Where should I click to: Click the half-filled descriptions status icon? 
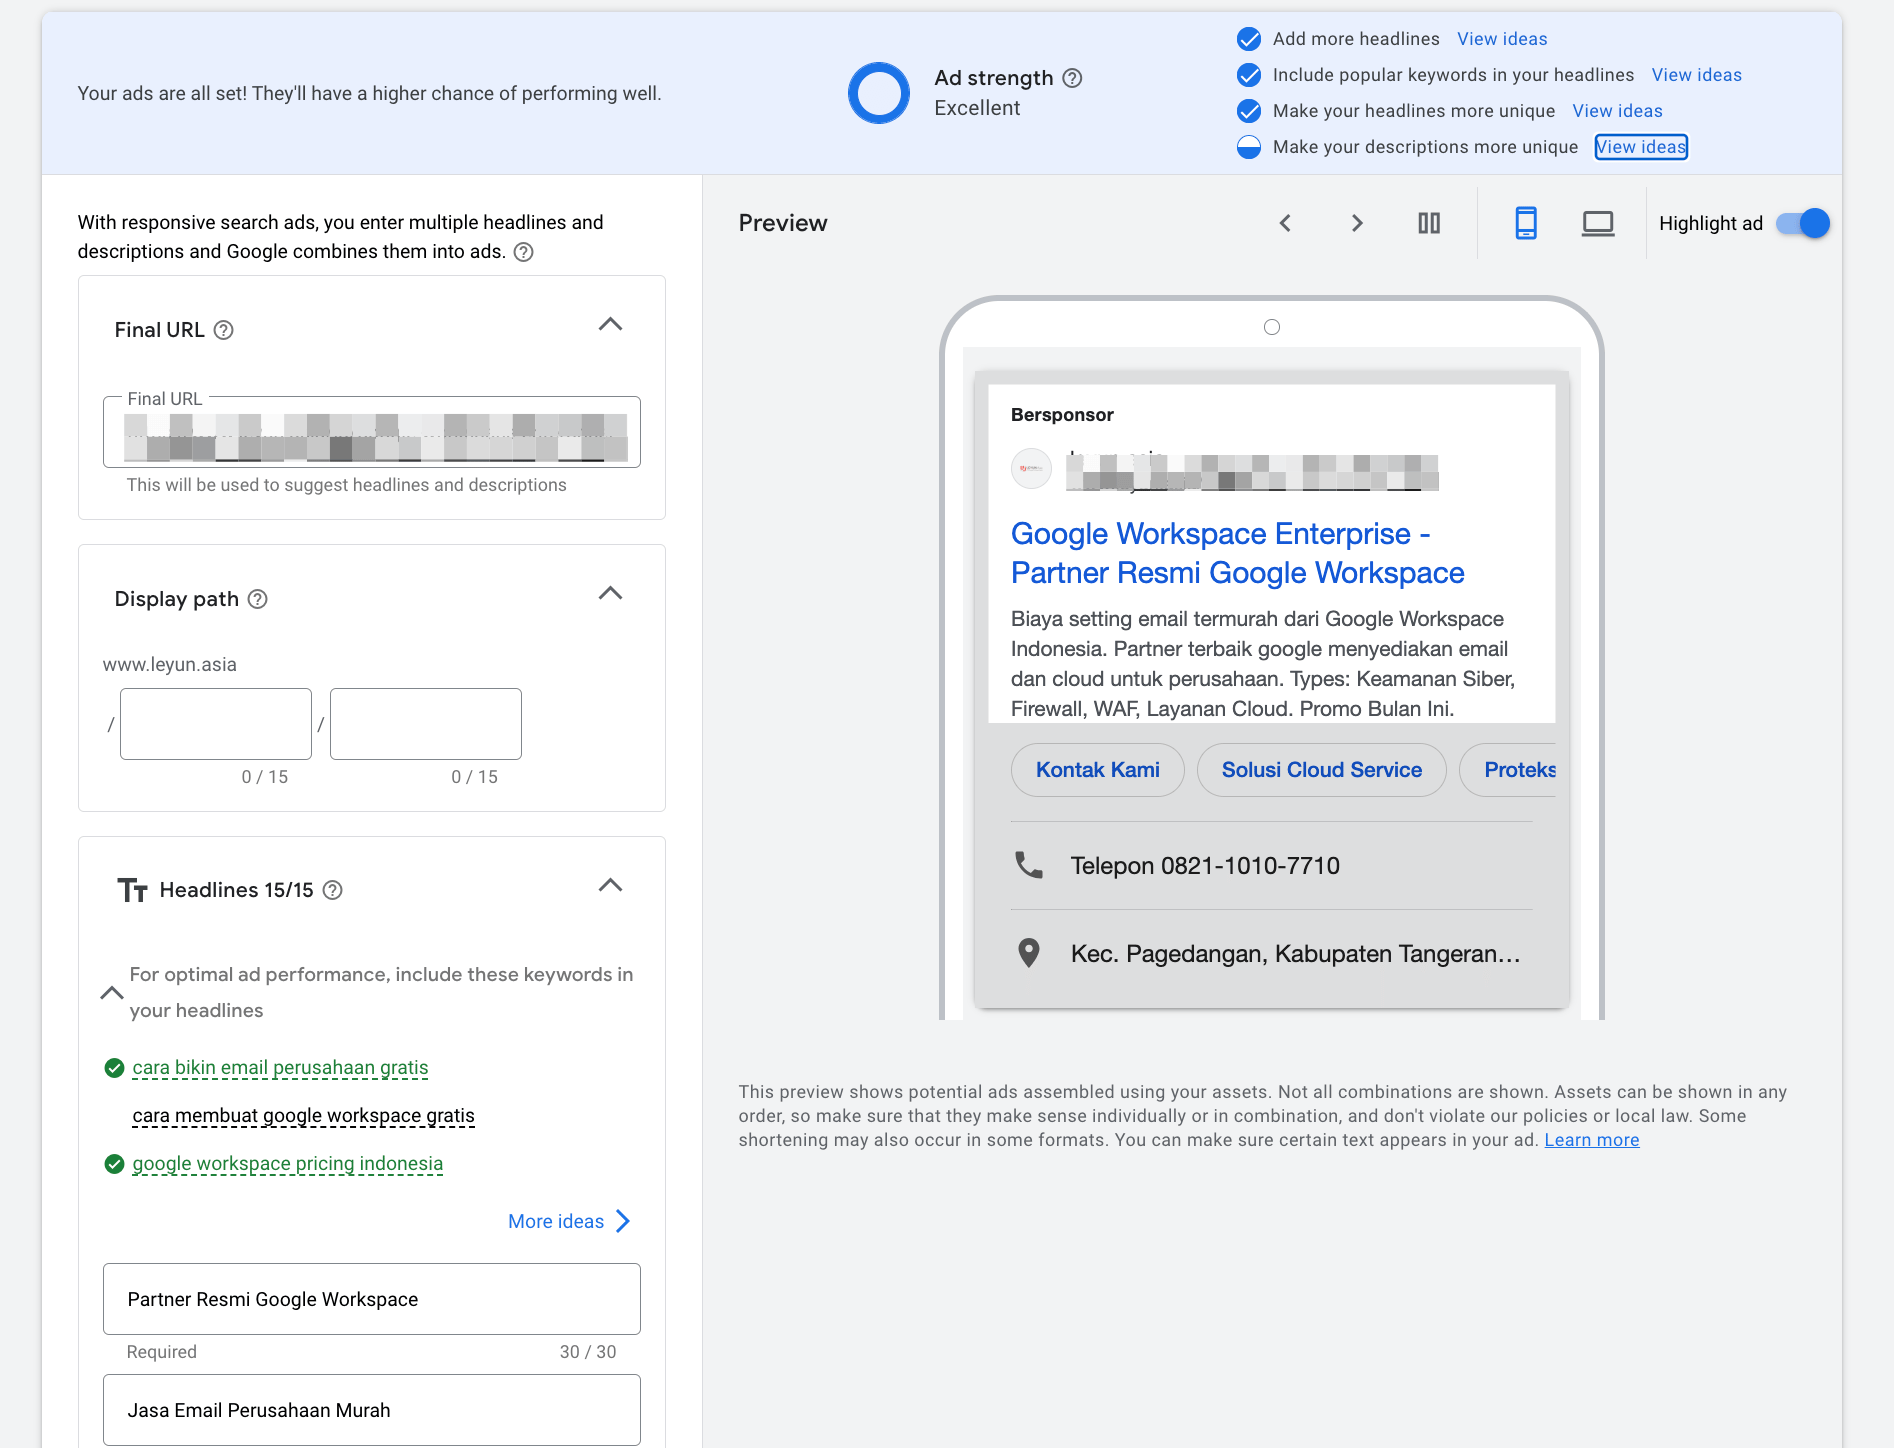(1249, 147)
